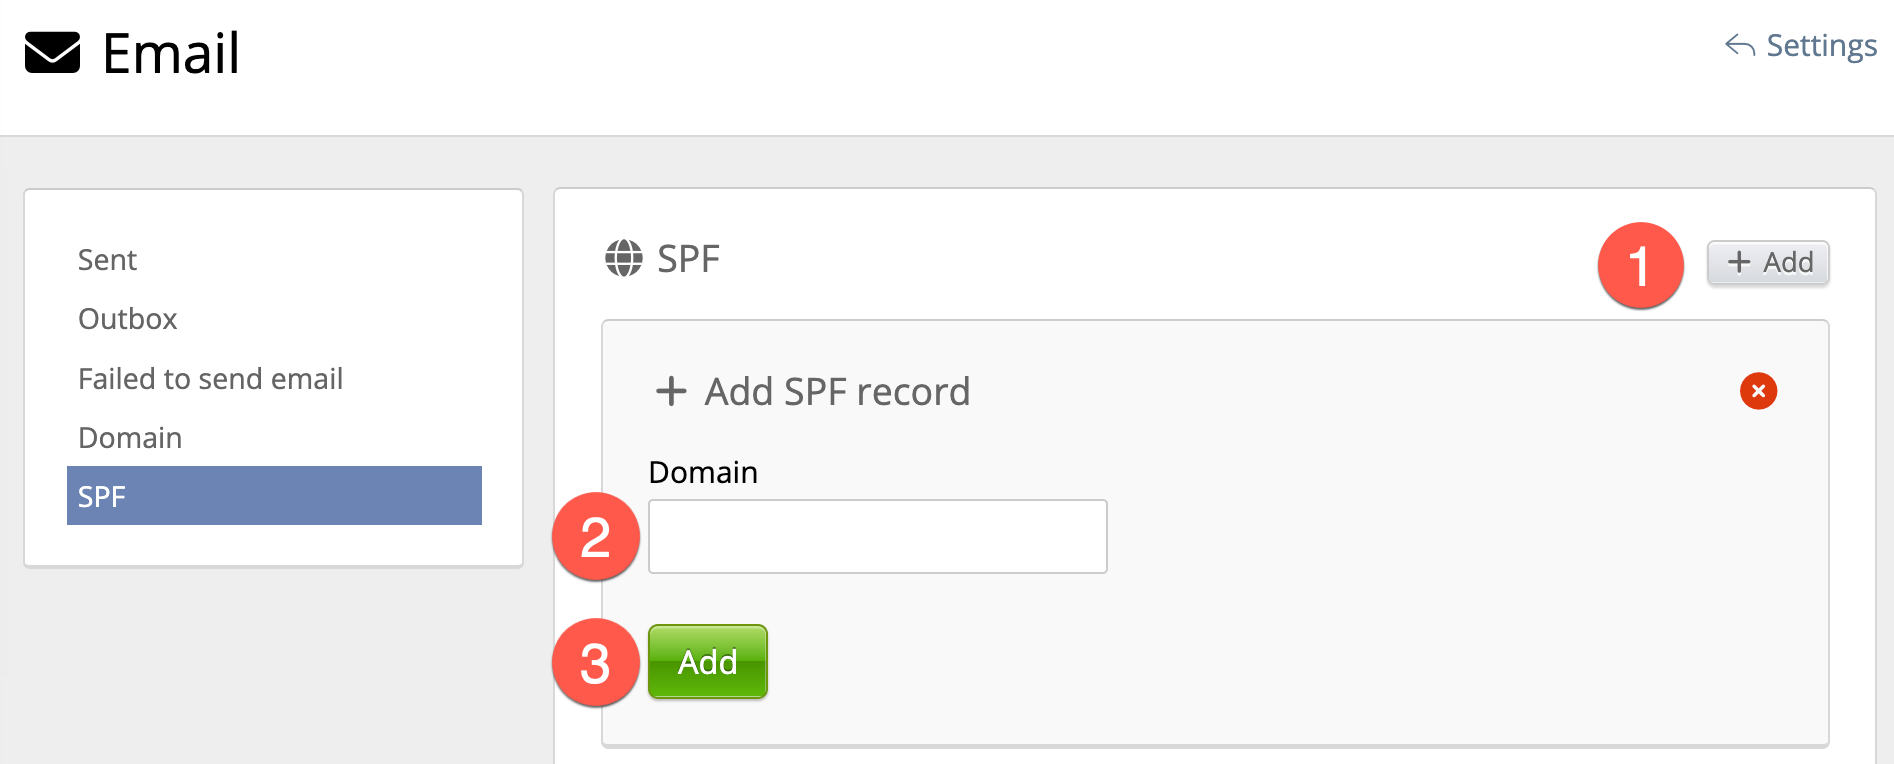This screenshot has height=764, width=1894.
Task: Click the SPF section heading
Action: (688, 259)
